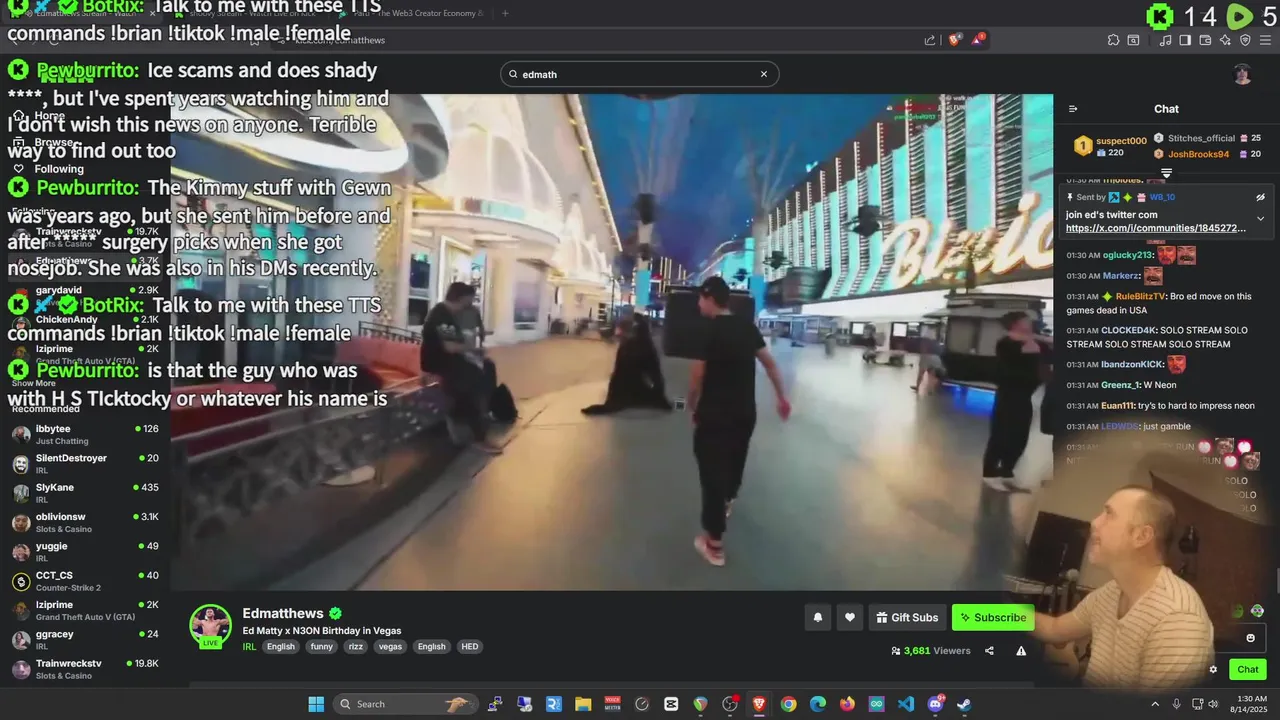Click the green Subscribe button
The width and height of the screenshot is (1280, 720).
[x=993, y=618]
